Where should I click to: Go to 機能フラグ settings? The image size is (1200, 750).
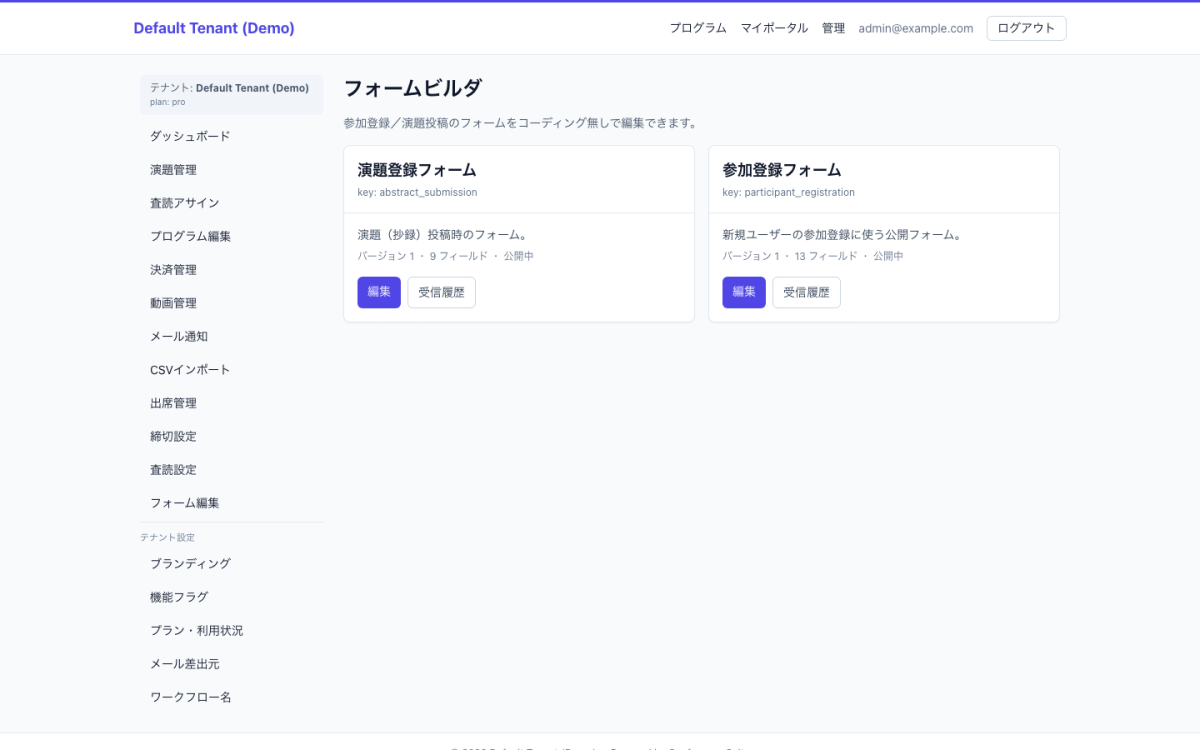click(232, 597)
